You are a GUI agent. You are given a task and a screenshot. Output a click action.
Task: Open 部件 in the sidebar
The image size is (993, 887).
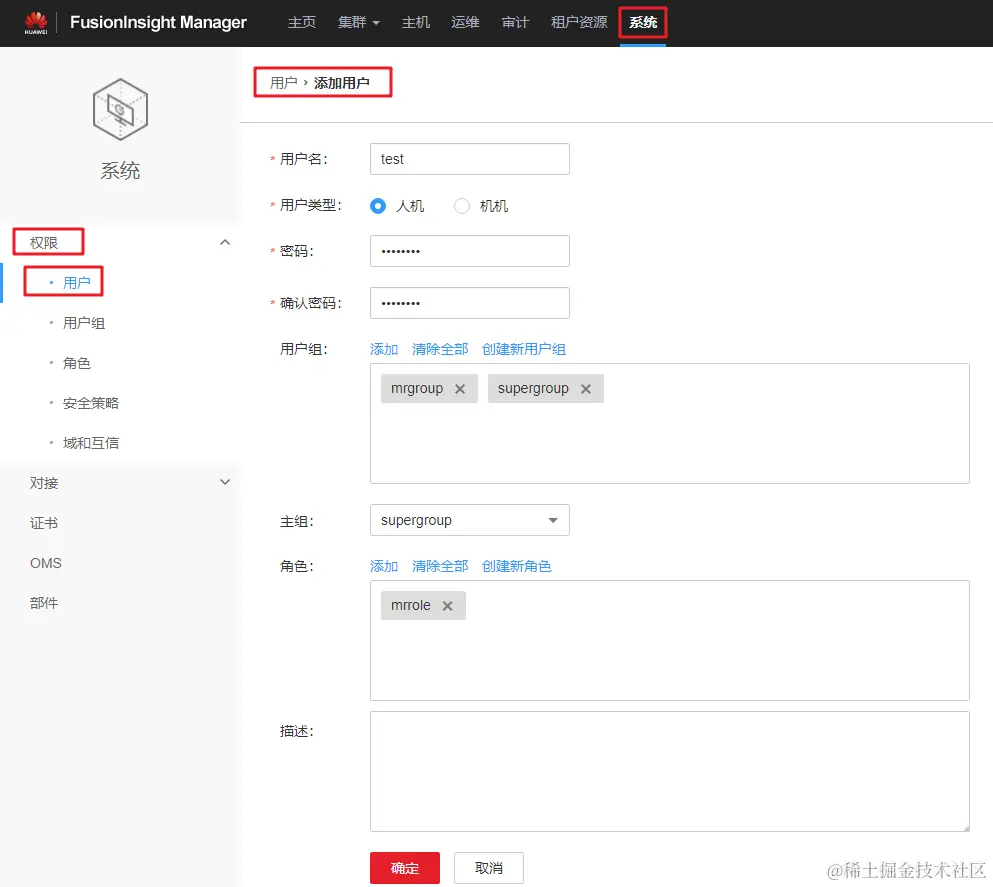pos(44,603)
